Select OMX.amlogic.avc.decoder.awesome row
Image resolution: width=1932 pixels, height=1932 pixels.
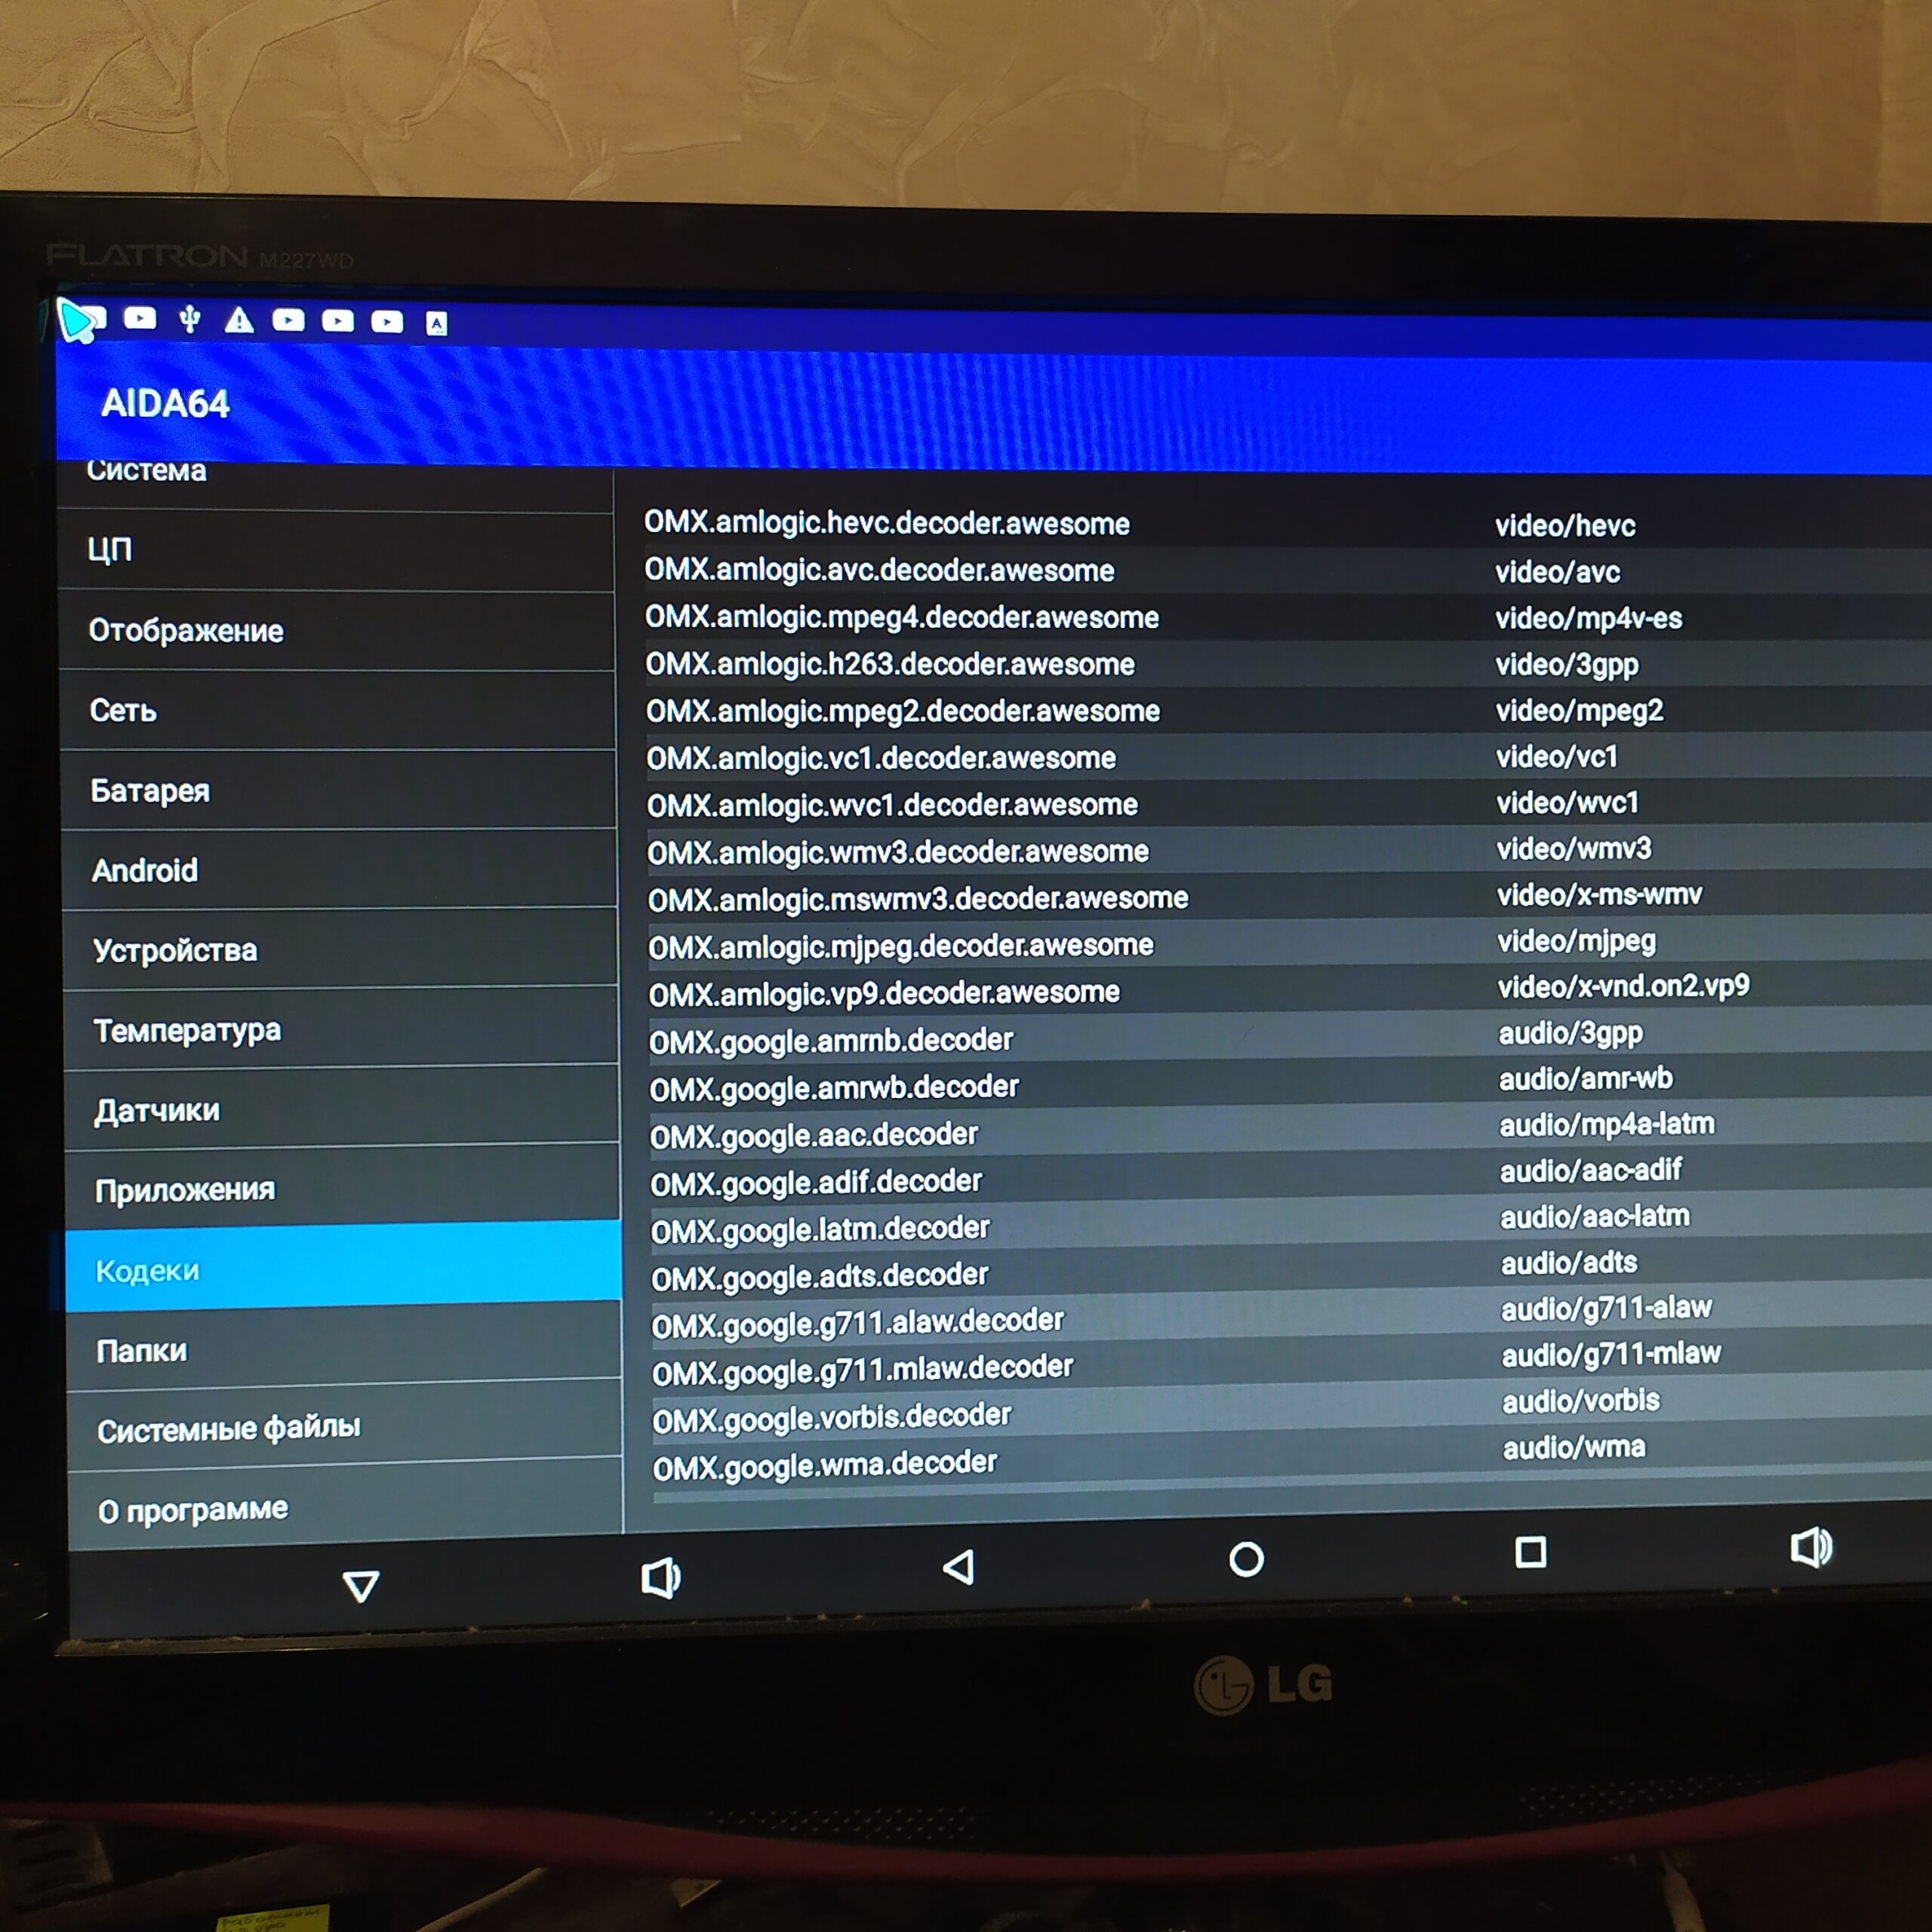click(1288, 570)
